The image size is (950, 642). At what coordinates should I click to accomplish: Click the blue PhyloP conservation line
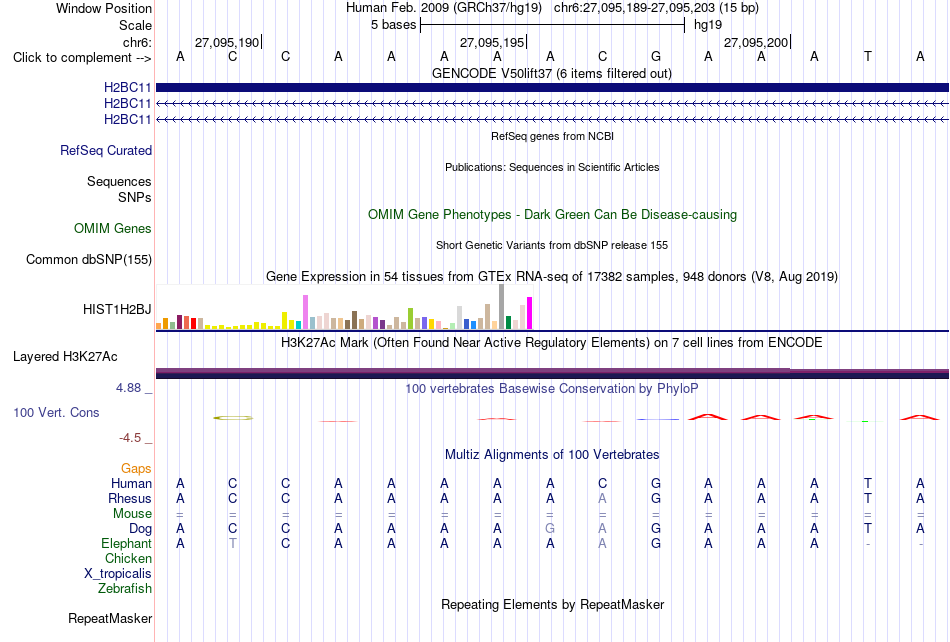click(x=657, y=419)
